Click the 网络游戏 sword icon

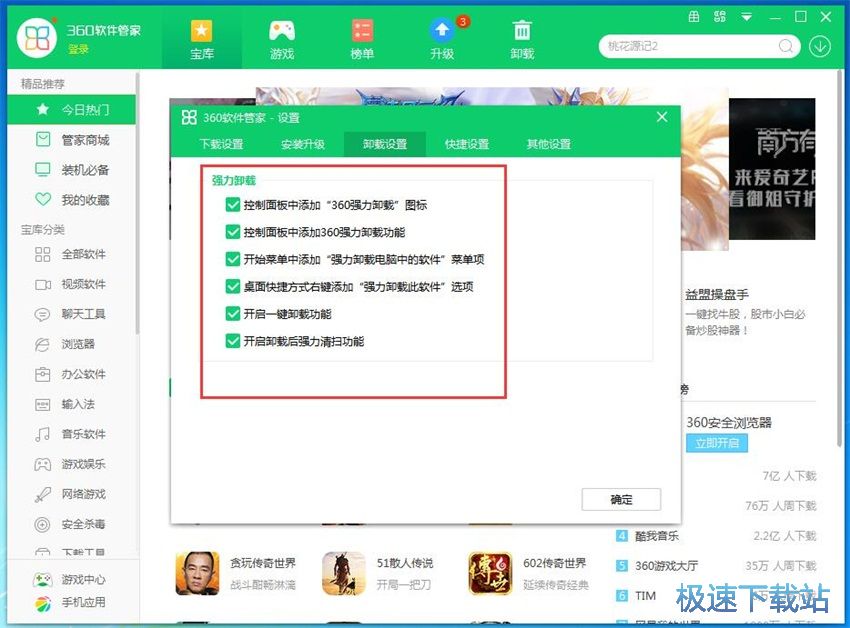(x=42, y=494)
